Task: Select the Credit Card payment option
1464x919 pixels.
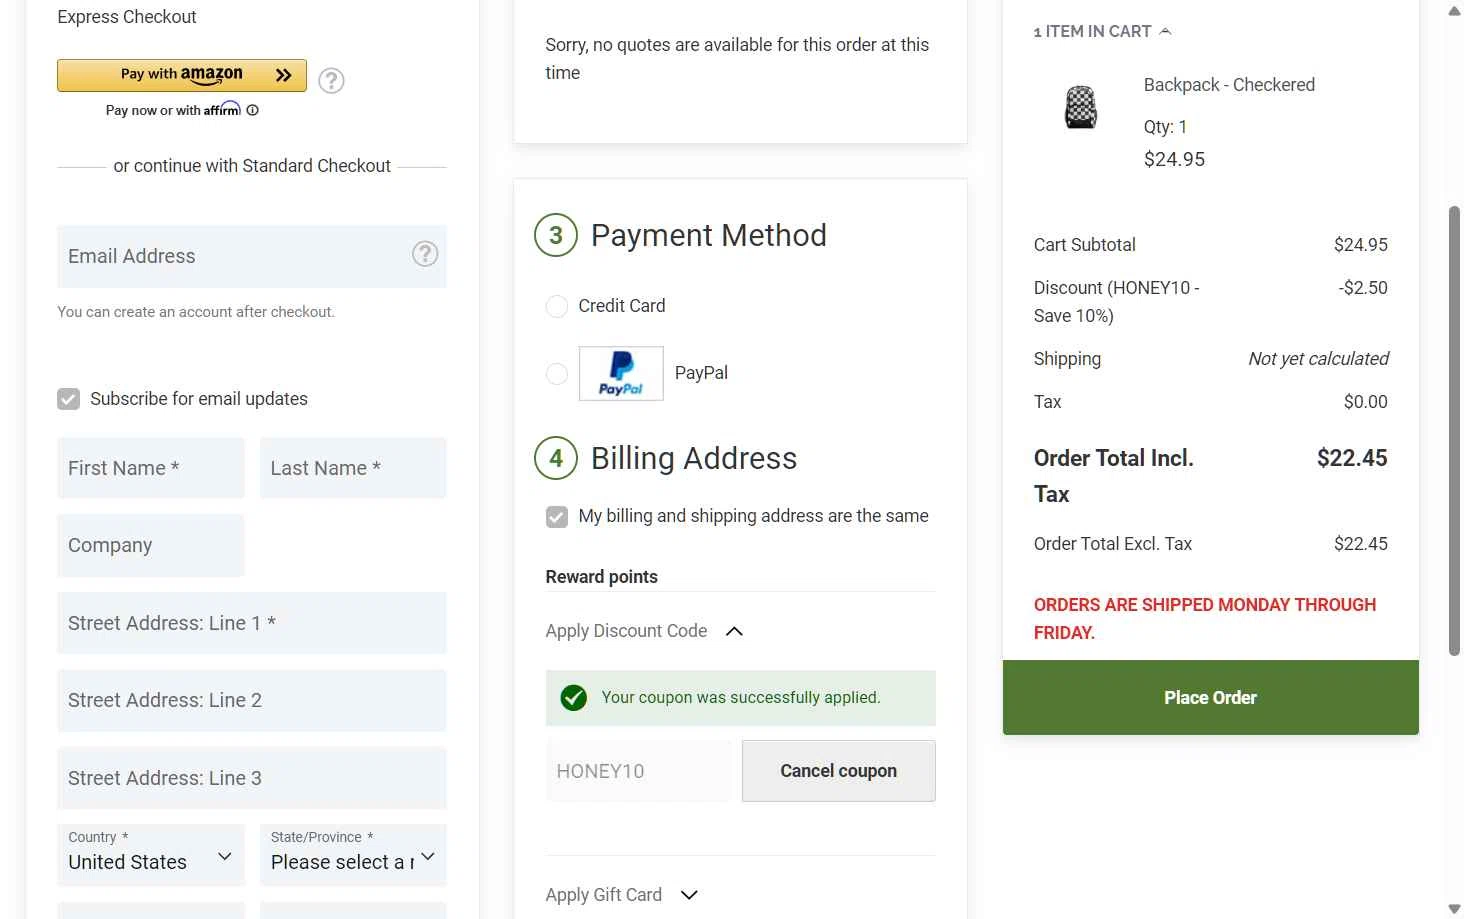Action: point(557,306)
